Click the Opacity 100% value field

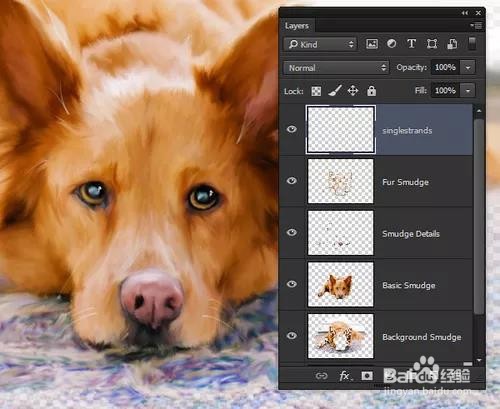click(x=445, y=68)
